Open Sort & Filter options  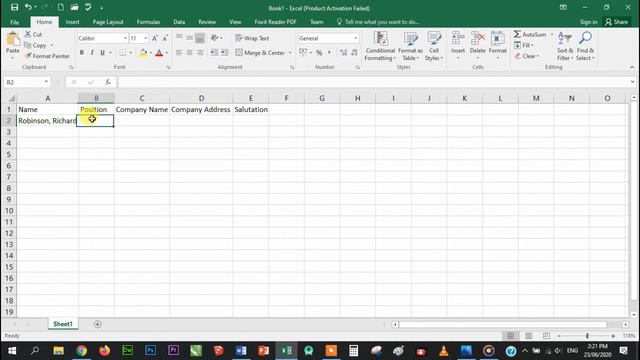tap(565, 46)
